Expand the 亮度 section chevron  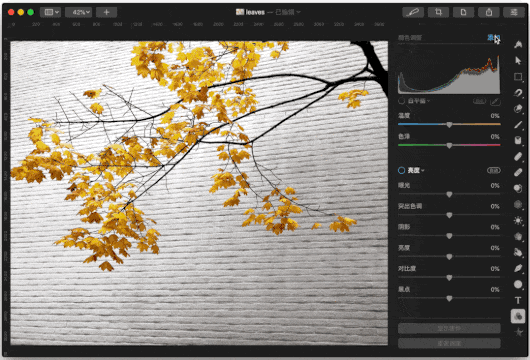tap(423, 171)
